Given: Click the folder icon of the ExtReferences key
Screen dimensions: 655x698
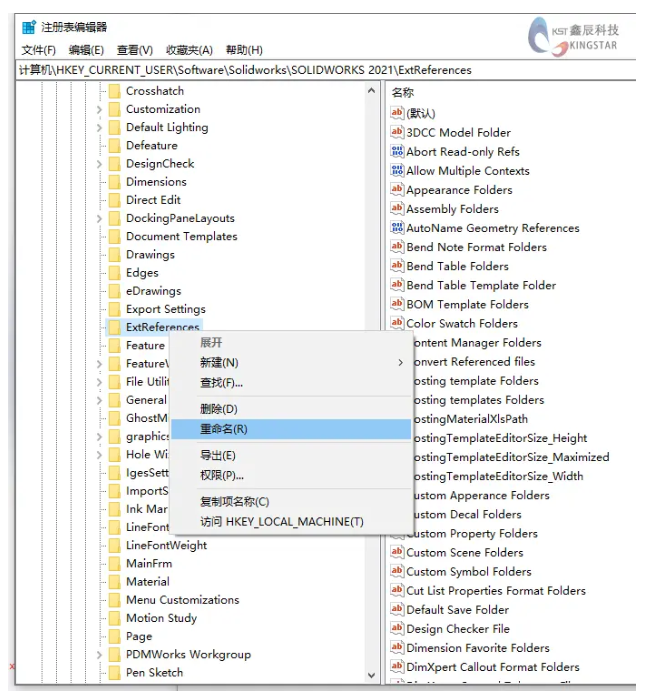Looking at the screenshot, I should click(x=115, y=327).
